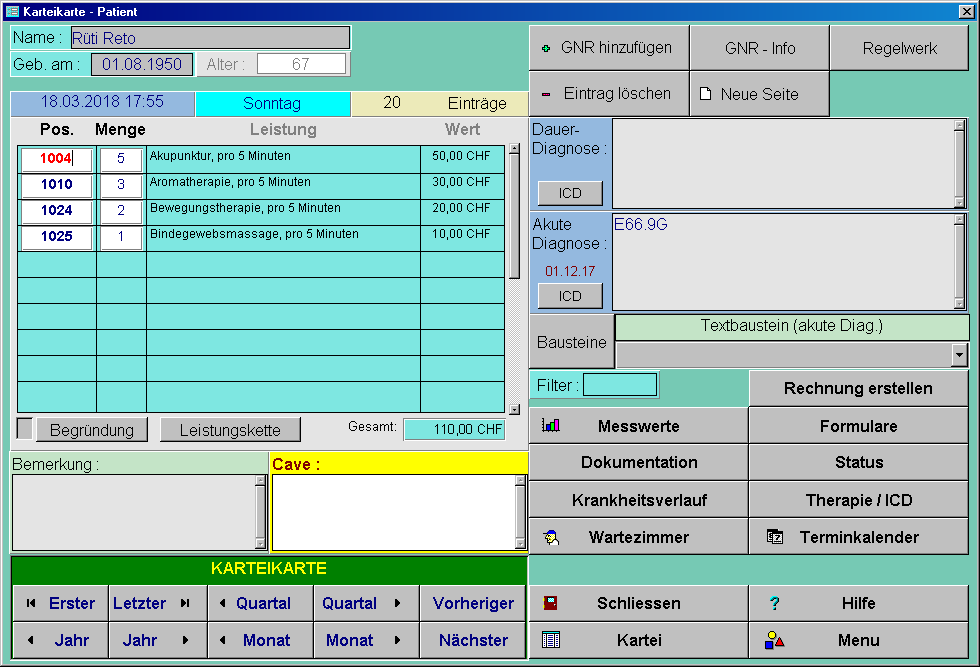Click into the Filter input field
This screenshot has width=980, height=667.
(x=620, y=385)
